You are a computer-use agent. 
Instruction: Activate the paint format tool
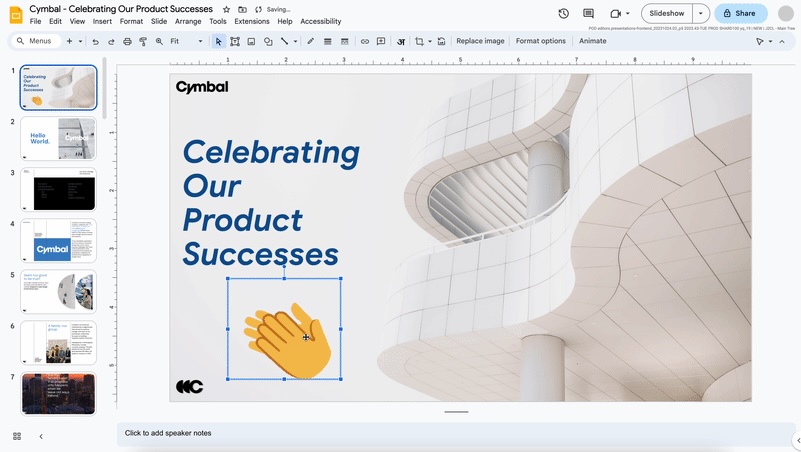pos(143,41)
